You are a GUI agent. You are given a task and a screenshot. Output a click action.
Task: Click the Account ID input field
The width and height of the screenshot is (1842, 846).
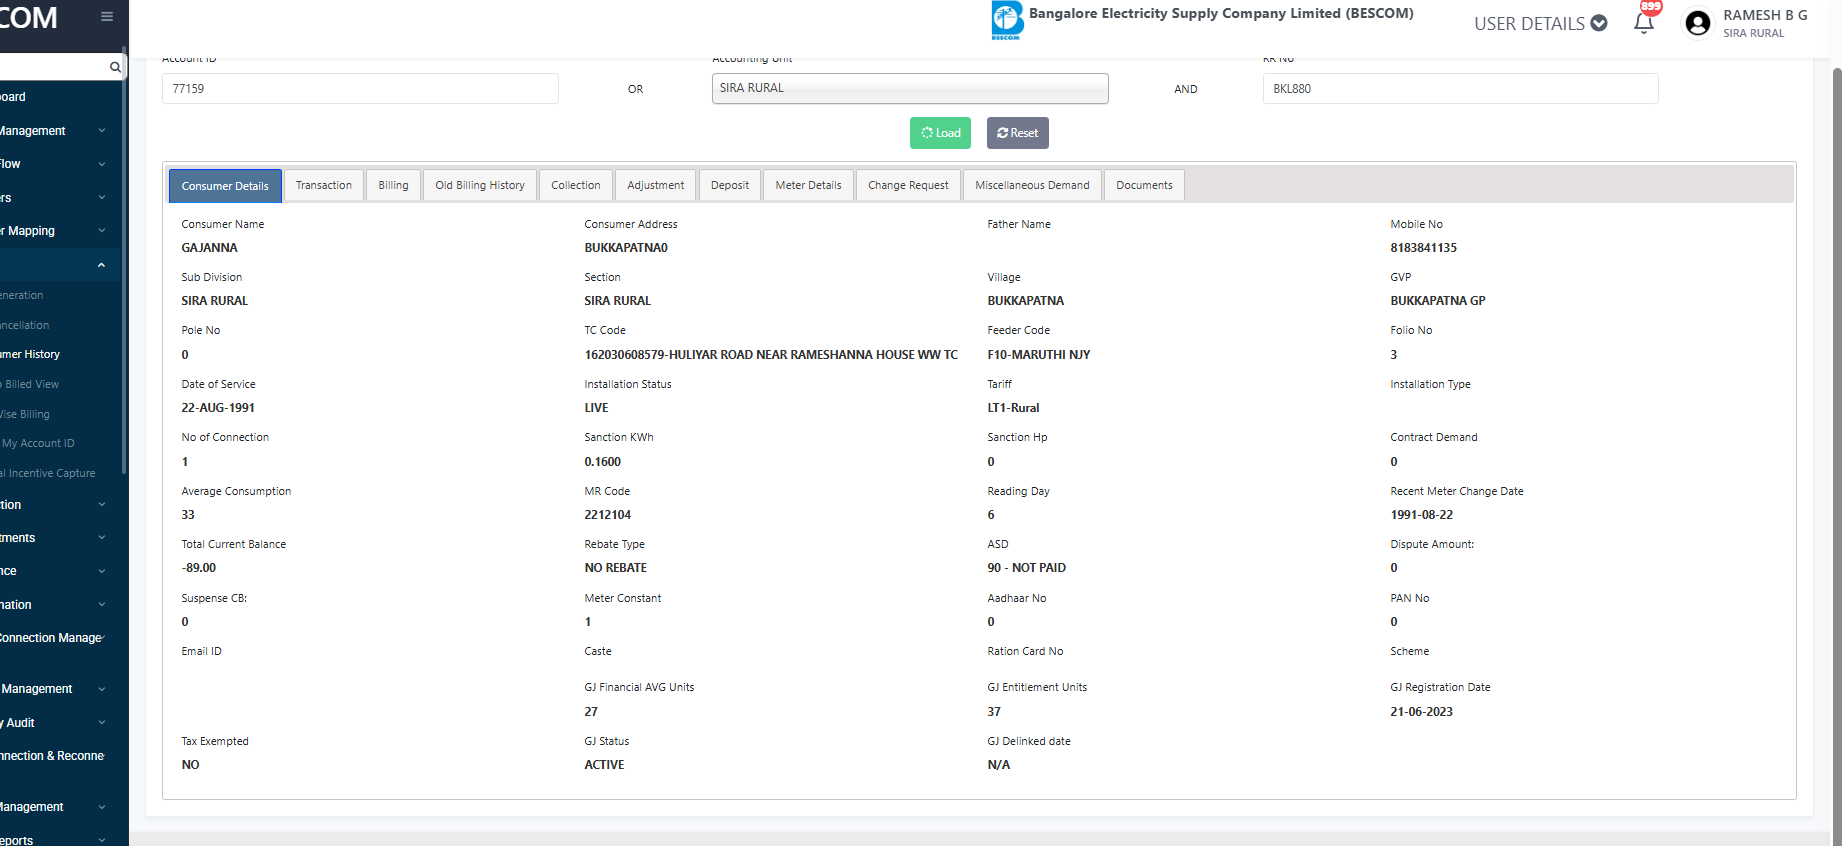point(360,88)
